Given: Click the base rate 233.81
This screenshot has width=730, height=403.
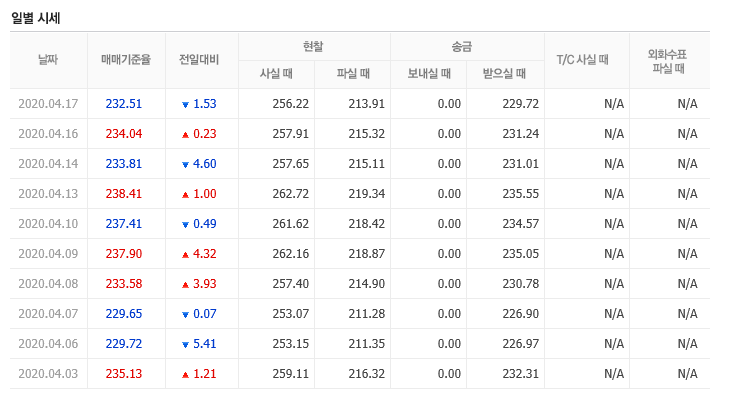Looking at the screenshot, I should [123, 164].
